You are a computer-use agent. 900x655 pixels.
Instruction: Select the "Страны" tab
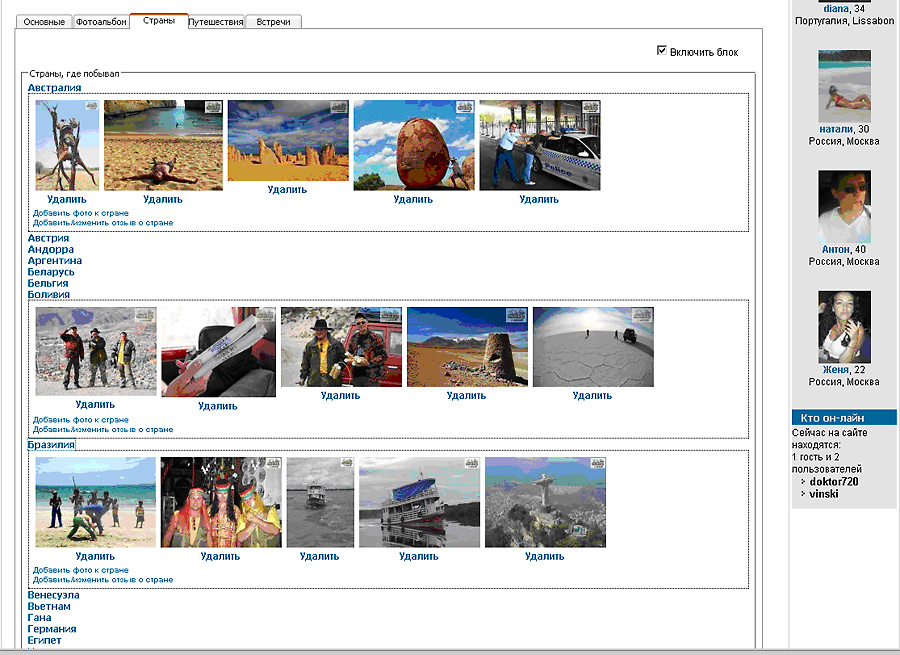159,21
